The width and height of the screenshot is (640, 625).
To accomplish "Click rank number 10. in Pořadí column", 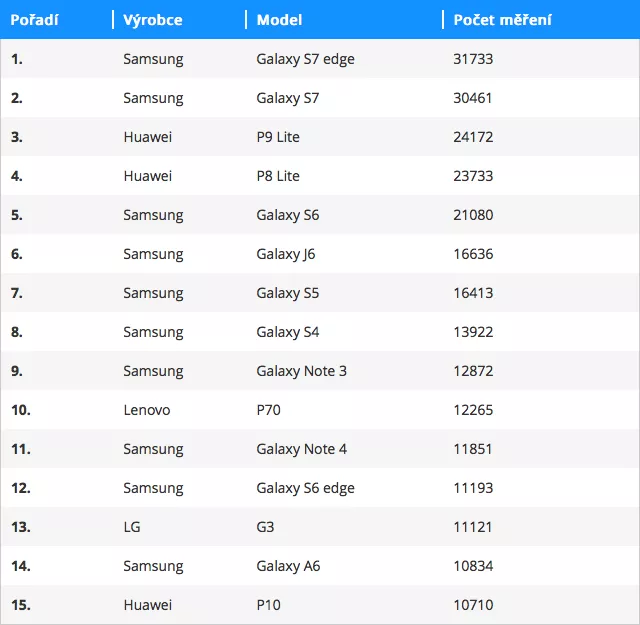I will pyautogui.click(x=21, y=410).
